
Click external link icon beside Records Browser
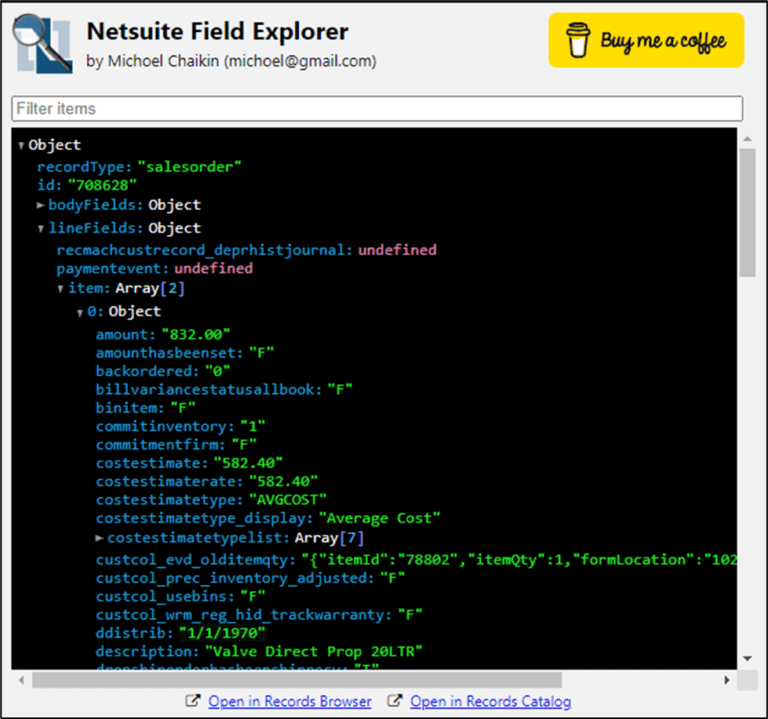[193, 700]
